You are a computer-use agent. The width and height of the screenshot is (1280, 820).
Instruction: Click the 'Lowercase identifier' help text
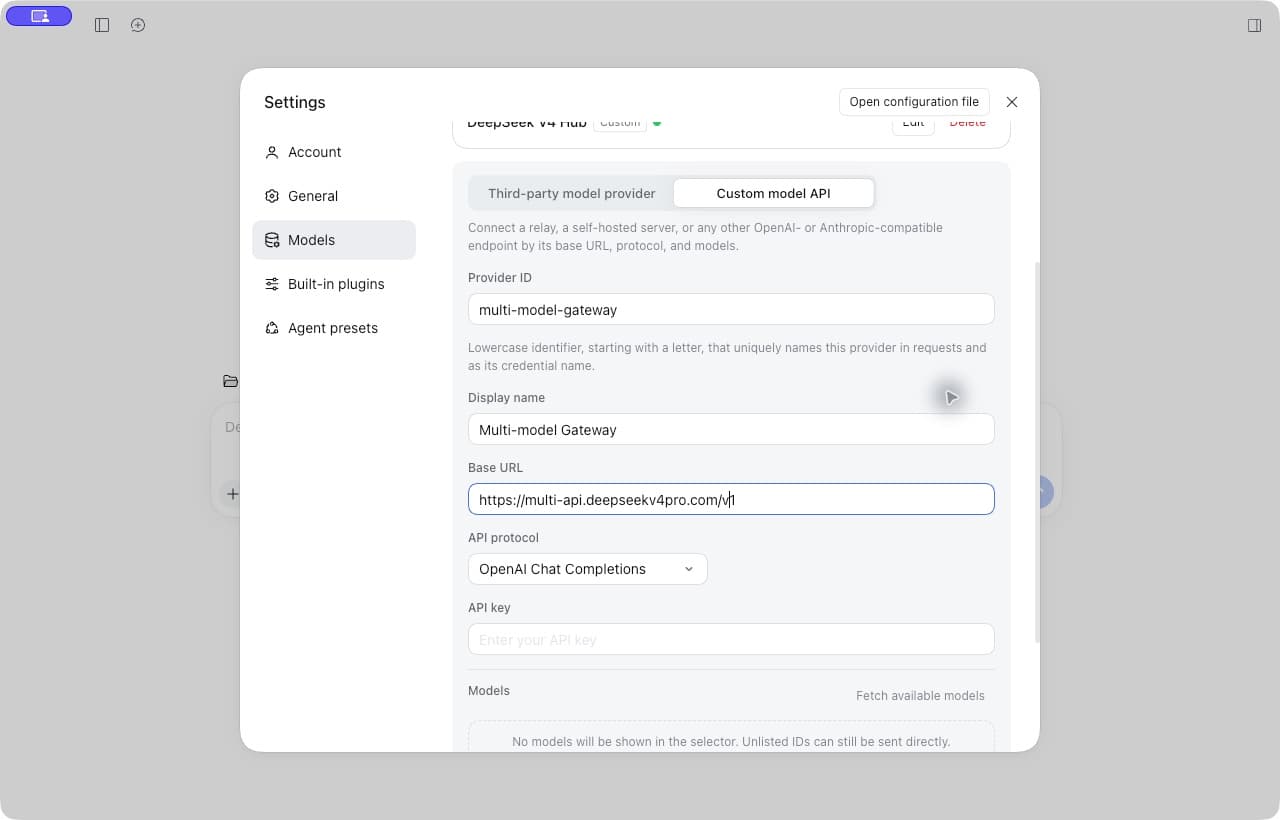pos(727,357)
